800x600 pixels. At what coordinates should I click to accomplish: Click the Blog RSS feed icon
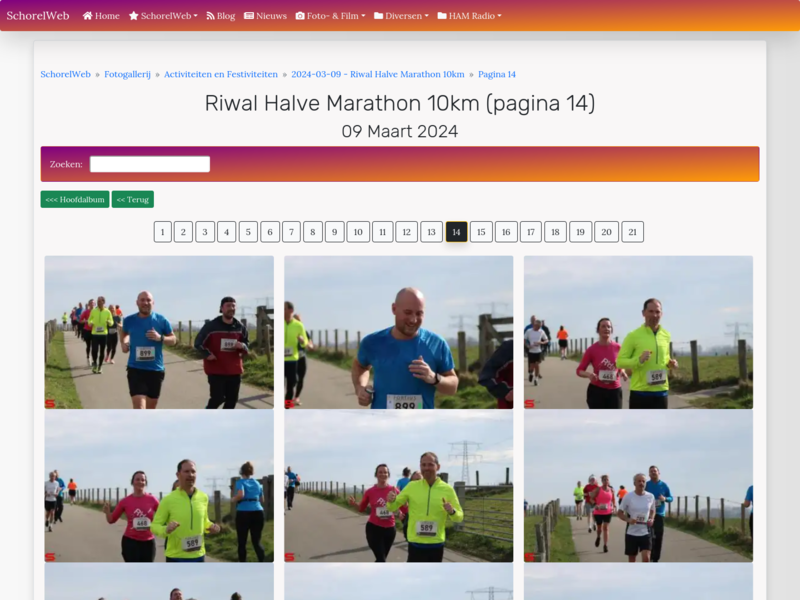210,16
